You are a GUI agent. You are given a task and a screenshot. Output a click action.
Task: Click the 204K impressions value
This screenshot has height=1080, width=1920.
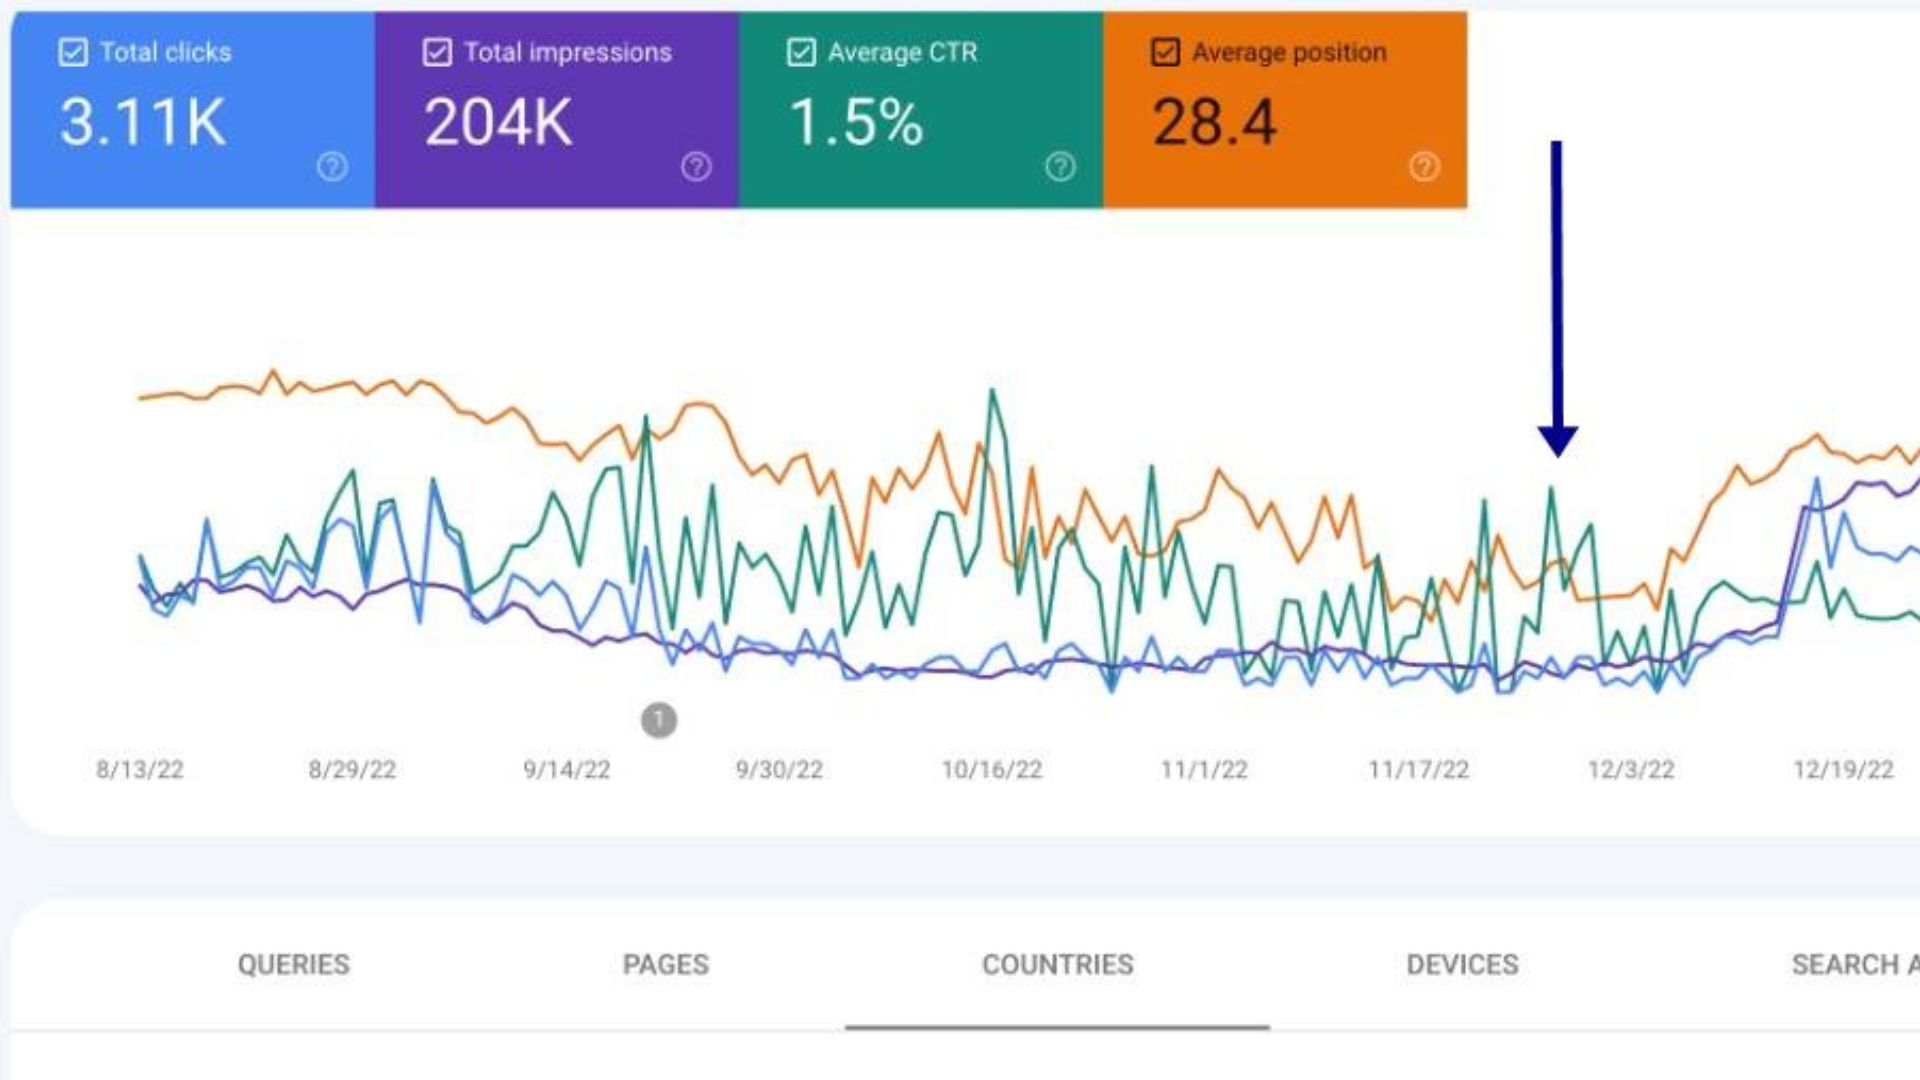point(498,122)
